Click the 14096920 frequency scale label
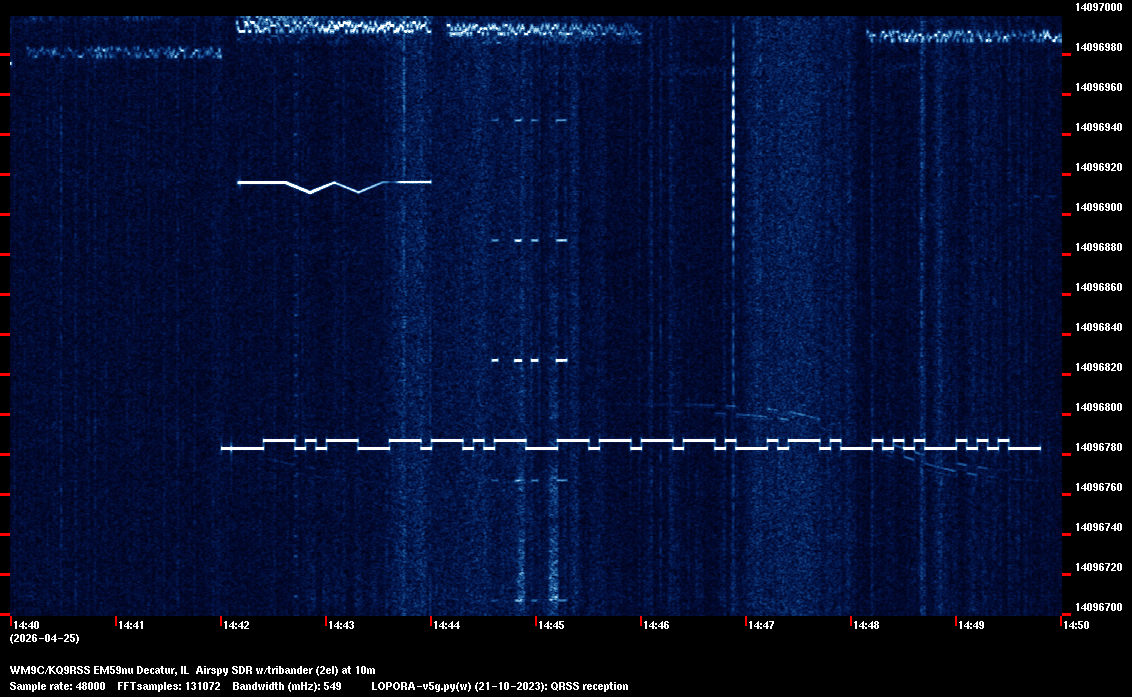The height and width of the screenshot is (697, 1132). [x=1097, y=167]
